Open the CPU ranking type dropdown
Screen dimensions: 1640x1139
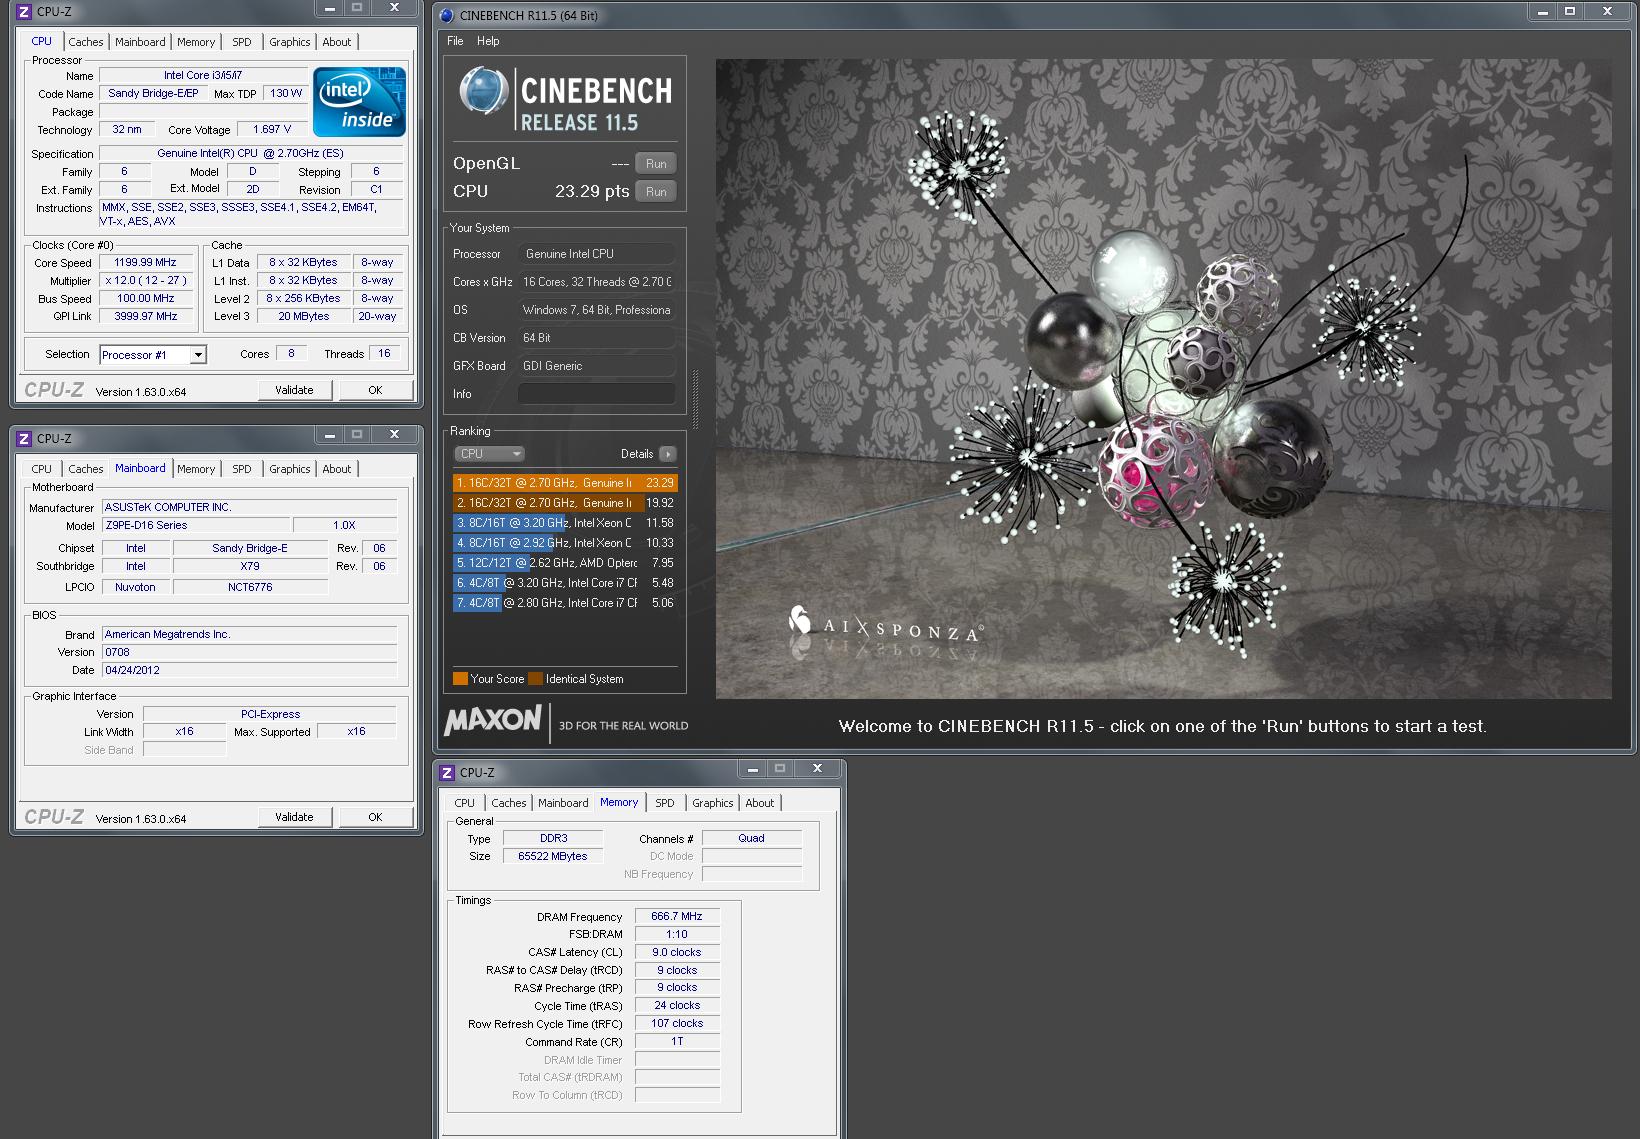pos(489,454)
